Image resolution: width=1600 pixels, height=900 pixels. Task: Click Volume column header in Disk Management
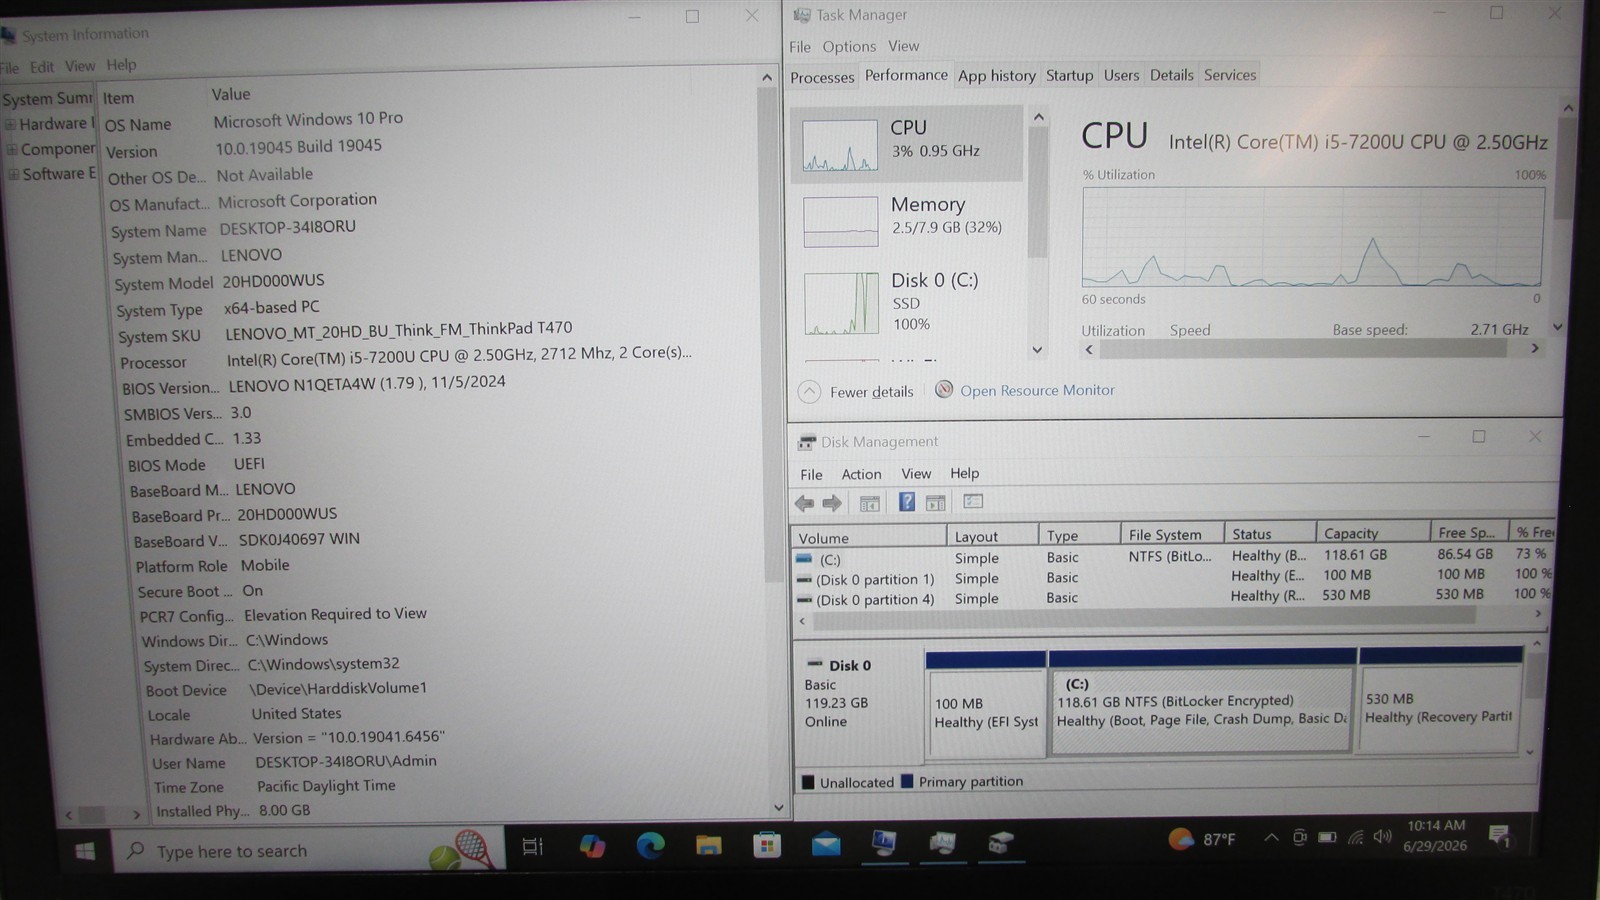(x=868, y=537)
